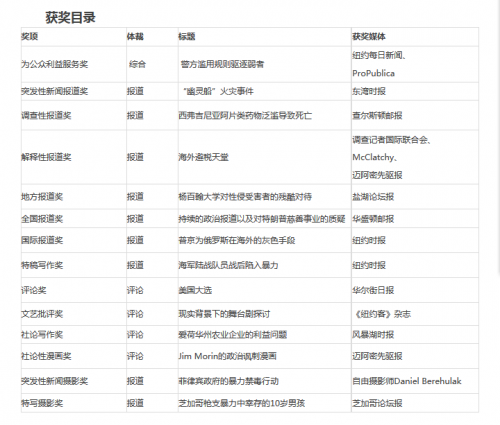500x425 pixels.
Task: Select the 获奖媒体 column header
Action: [x=369, y=36]
